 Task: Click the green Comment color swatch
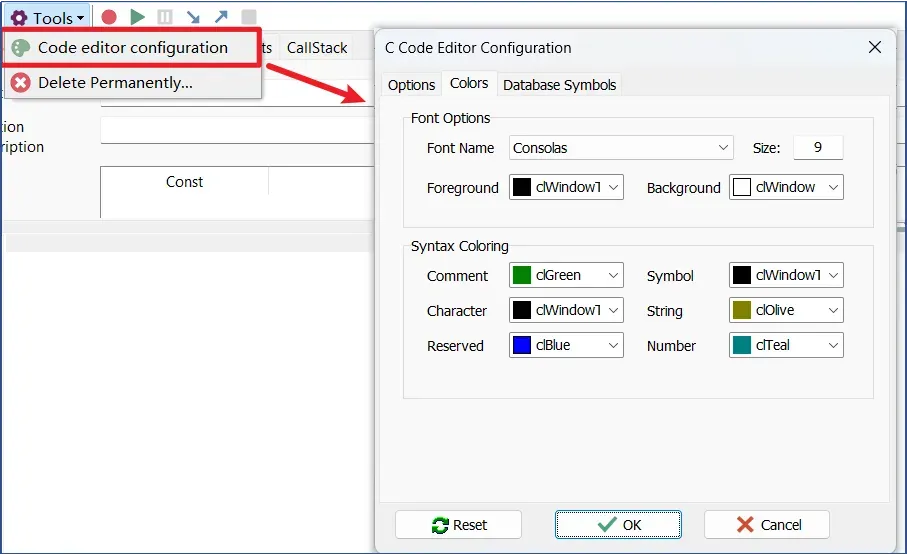(x=522, y=275)
